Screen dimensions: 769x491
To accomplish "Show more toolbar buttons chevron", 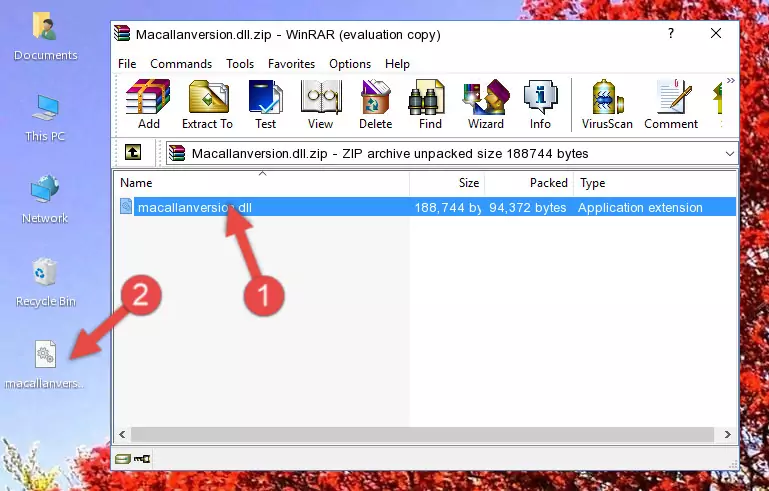I will click(731, 80).
